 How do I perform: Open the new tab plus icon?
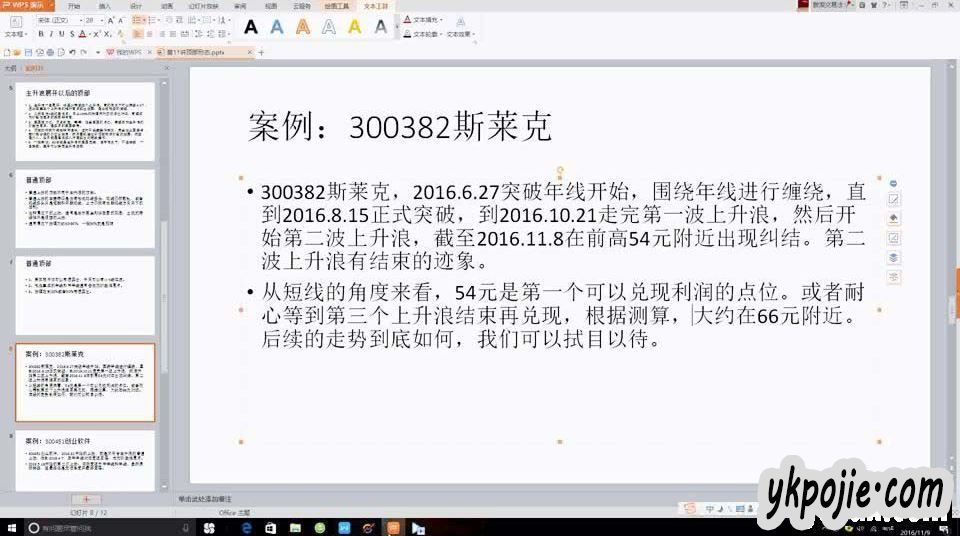pos(261,52)
